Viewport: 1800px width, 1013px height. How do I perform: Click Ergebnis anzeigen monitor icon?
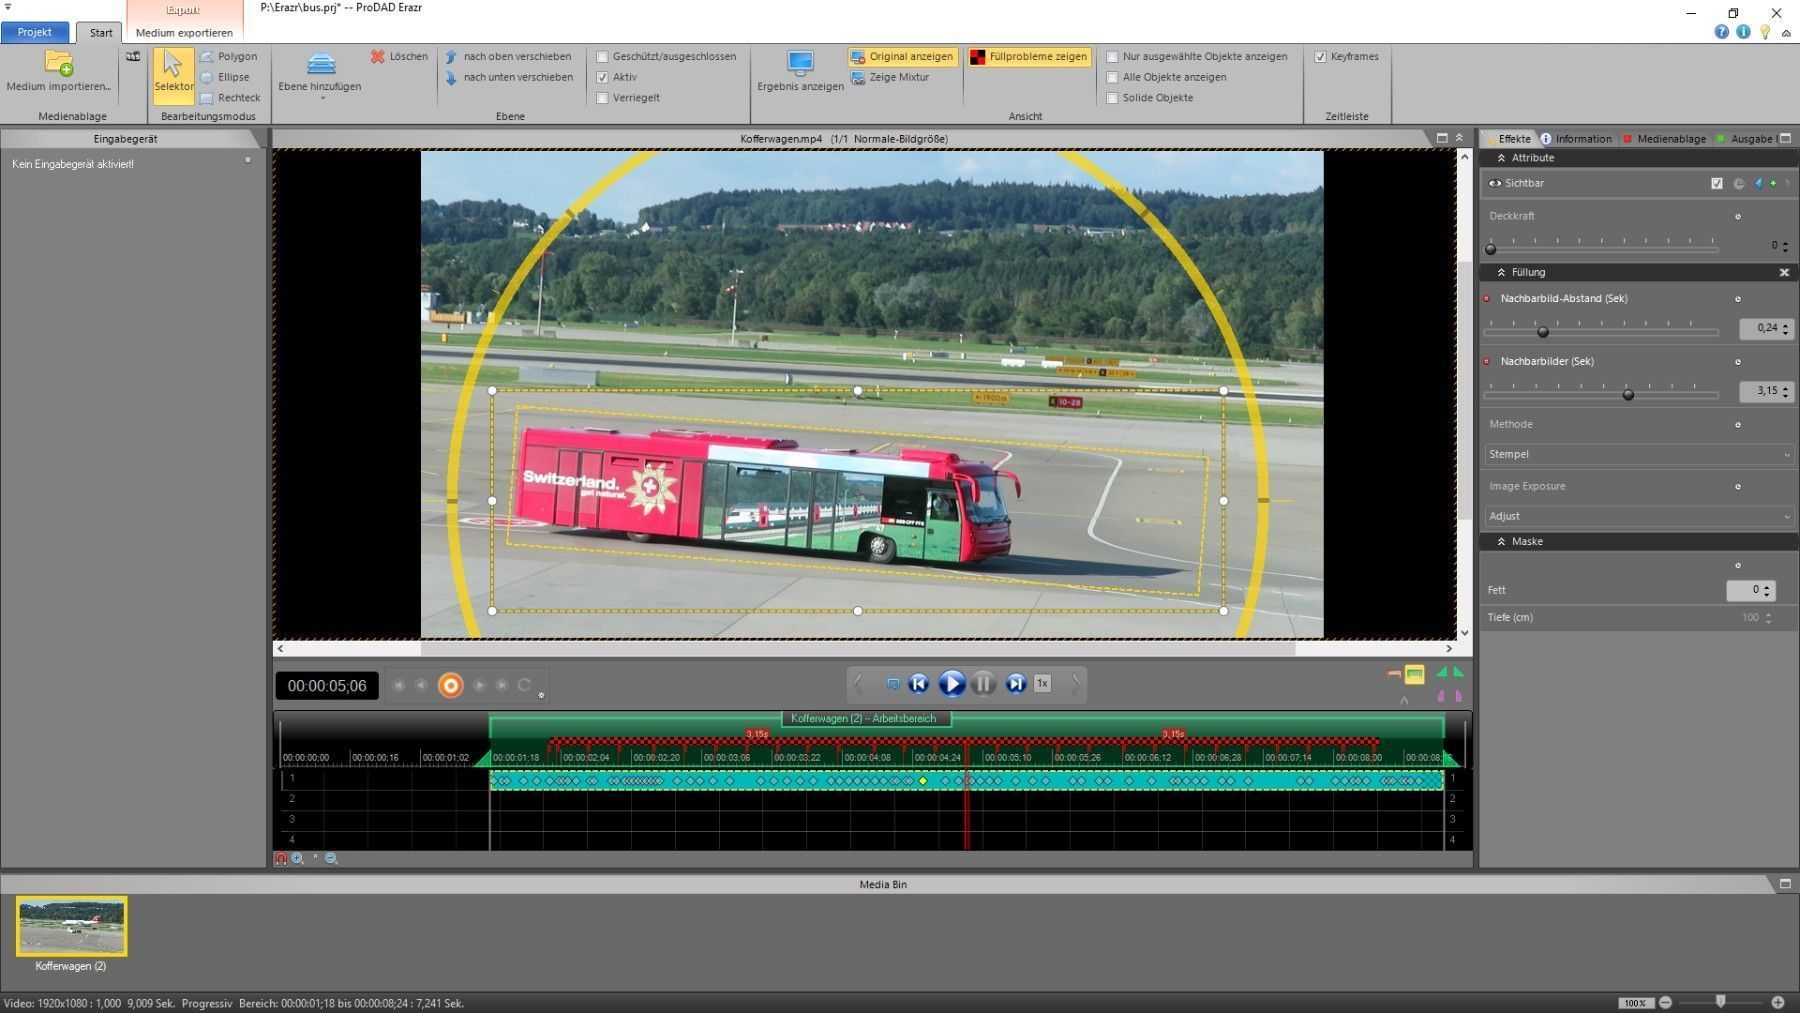800,64
